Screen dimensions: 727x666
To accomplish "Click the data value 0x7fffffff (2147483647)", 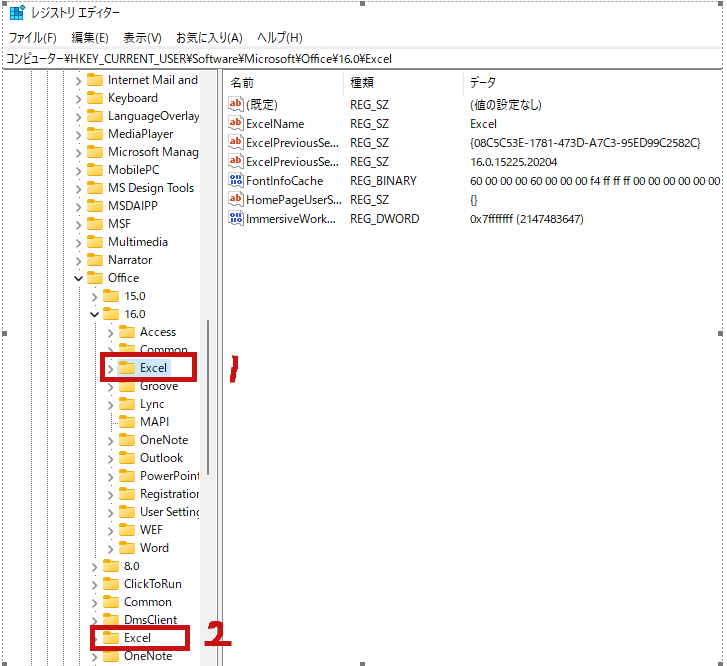I will 527,218.
